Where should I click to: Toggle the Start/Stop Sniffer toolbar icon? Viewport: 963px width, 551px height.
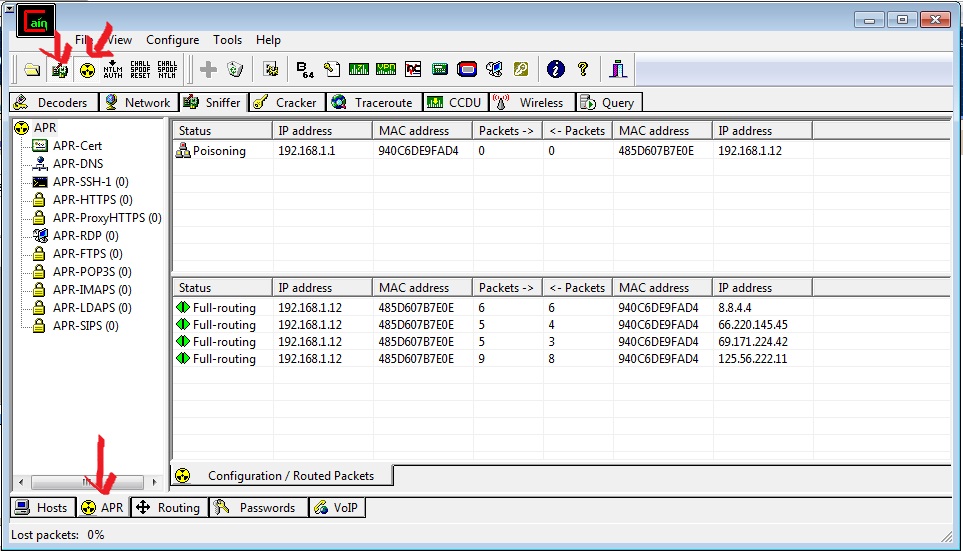[x=60, y=69]
